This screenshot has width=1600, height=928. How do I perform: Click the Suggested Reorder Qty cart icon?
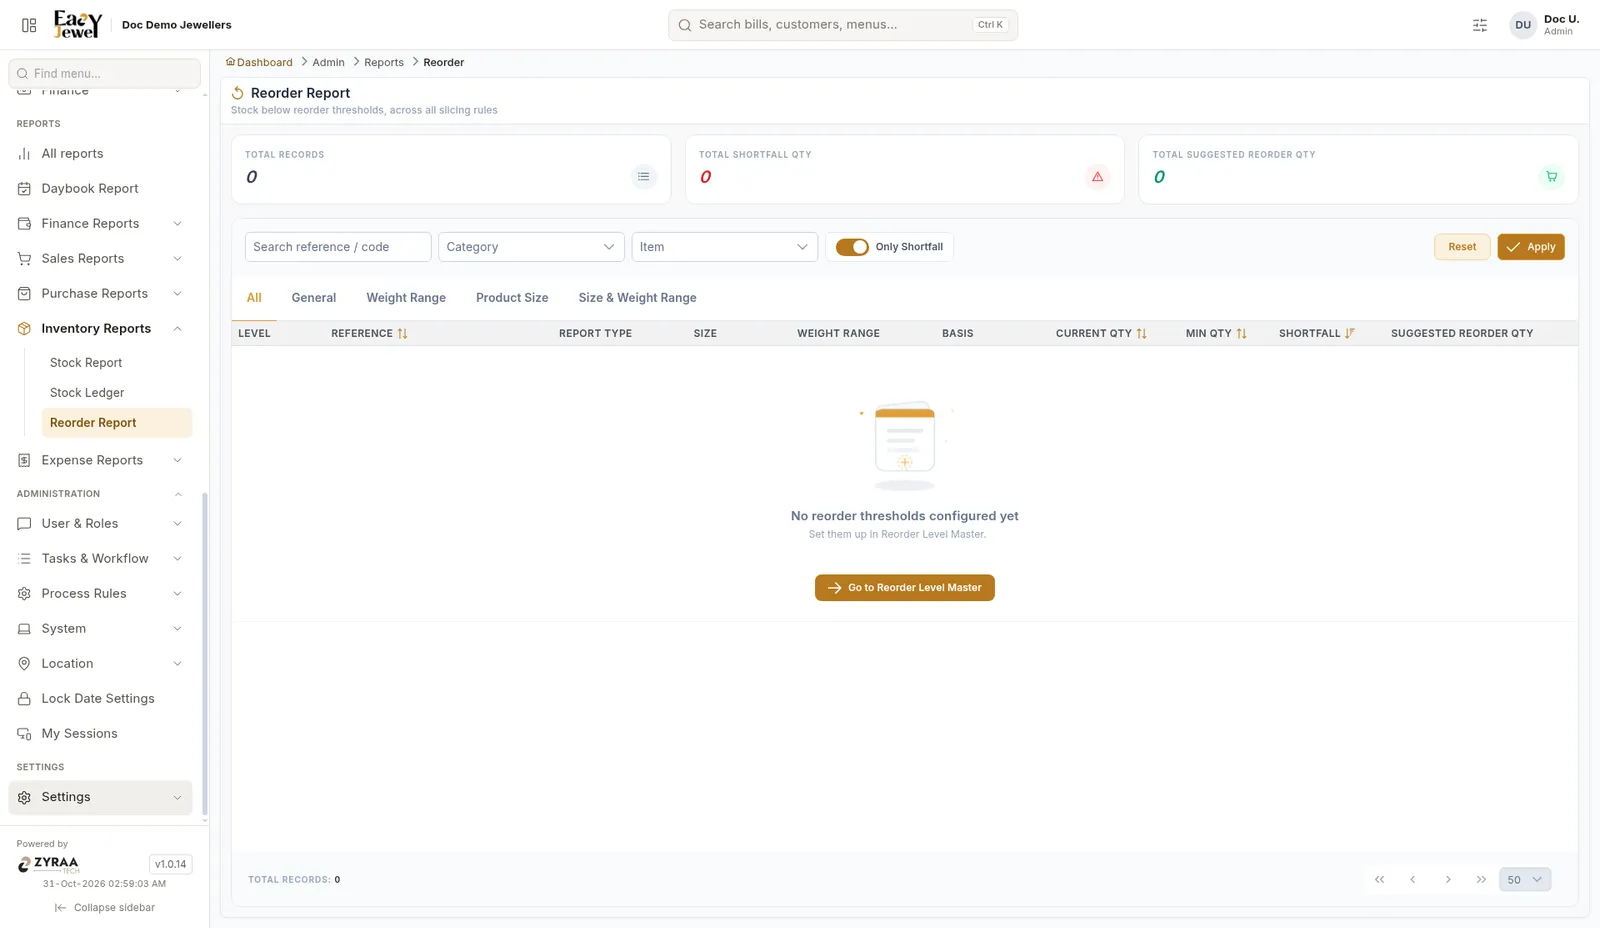click(x=1552, y=177)
